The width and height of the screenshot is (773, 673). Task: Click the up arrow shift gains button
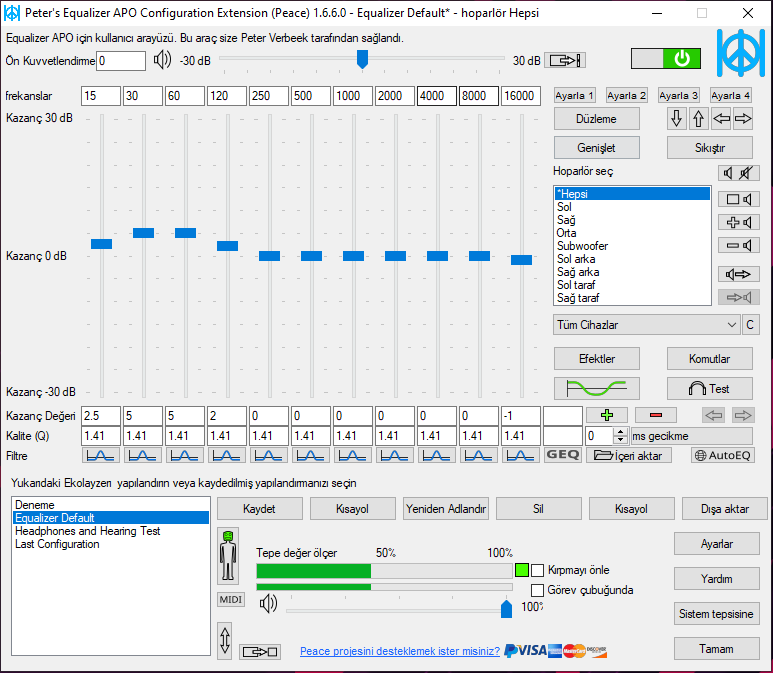[698, 118]
